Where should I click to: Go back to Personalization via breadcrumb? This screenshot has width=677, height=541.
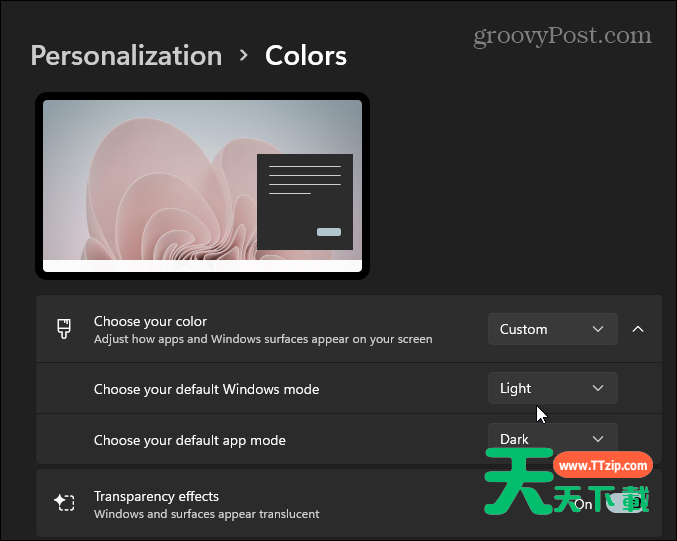coord(126,55)
